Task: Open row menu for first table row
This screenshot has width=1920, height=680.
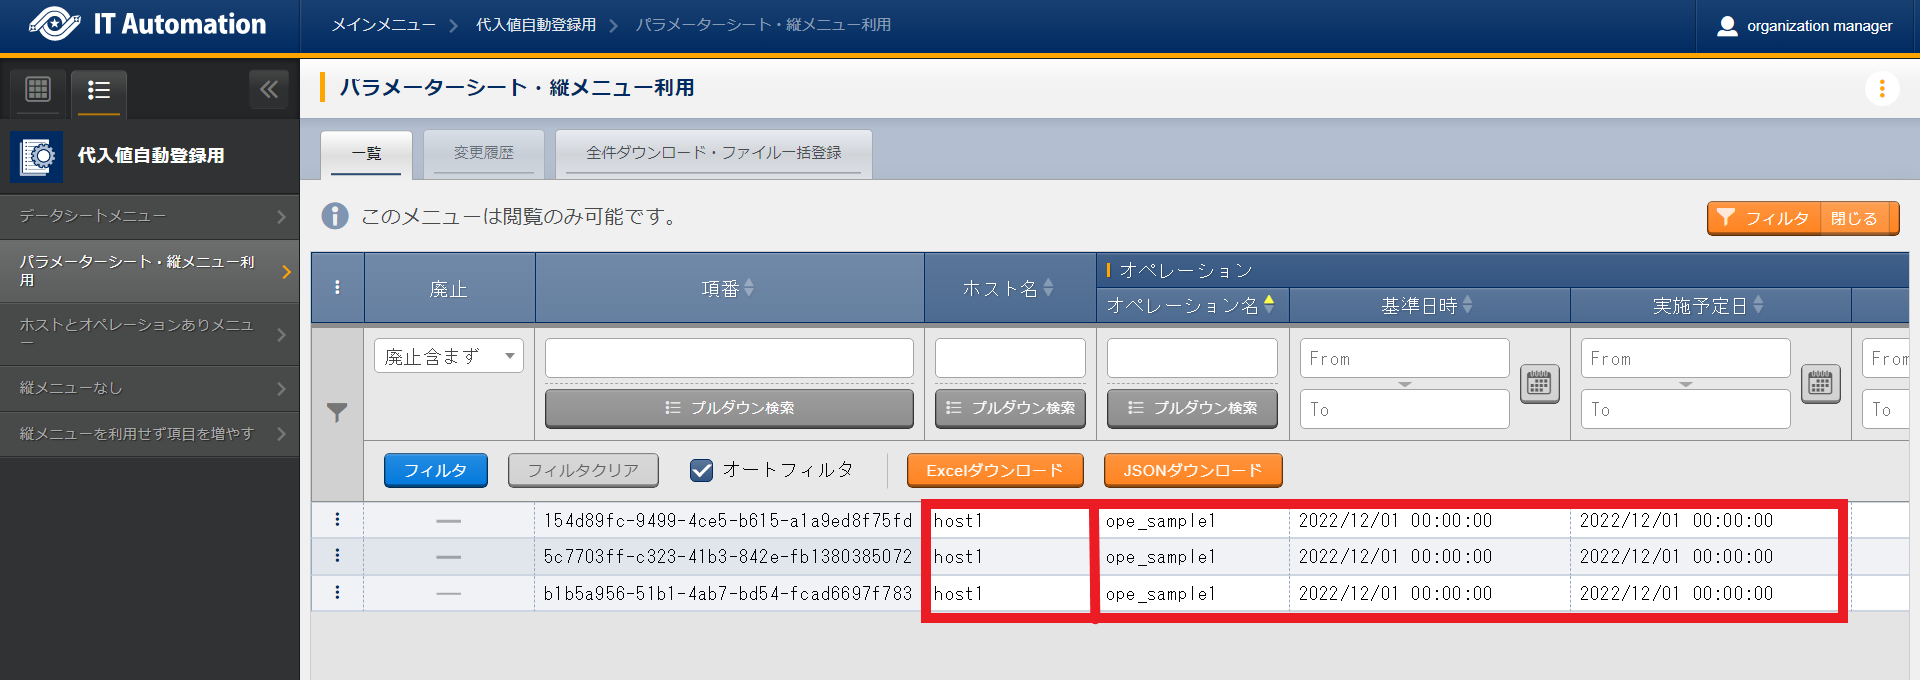Action: 337,520
